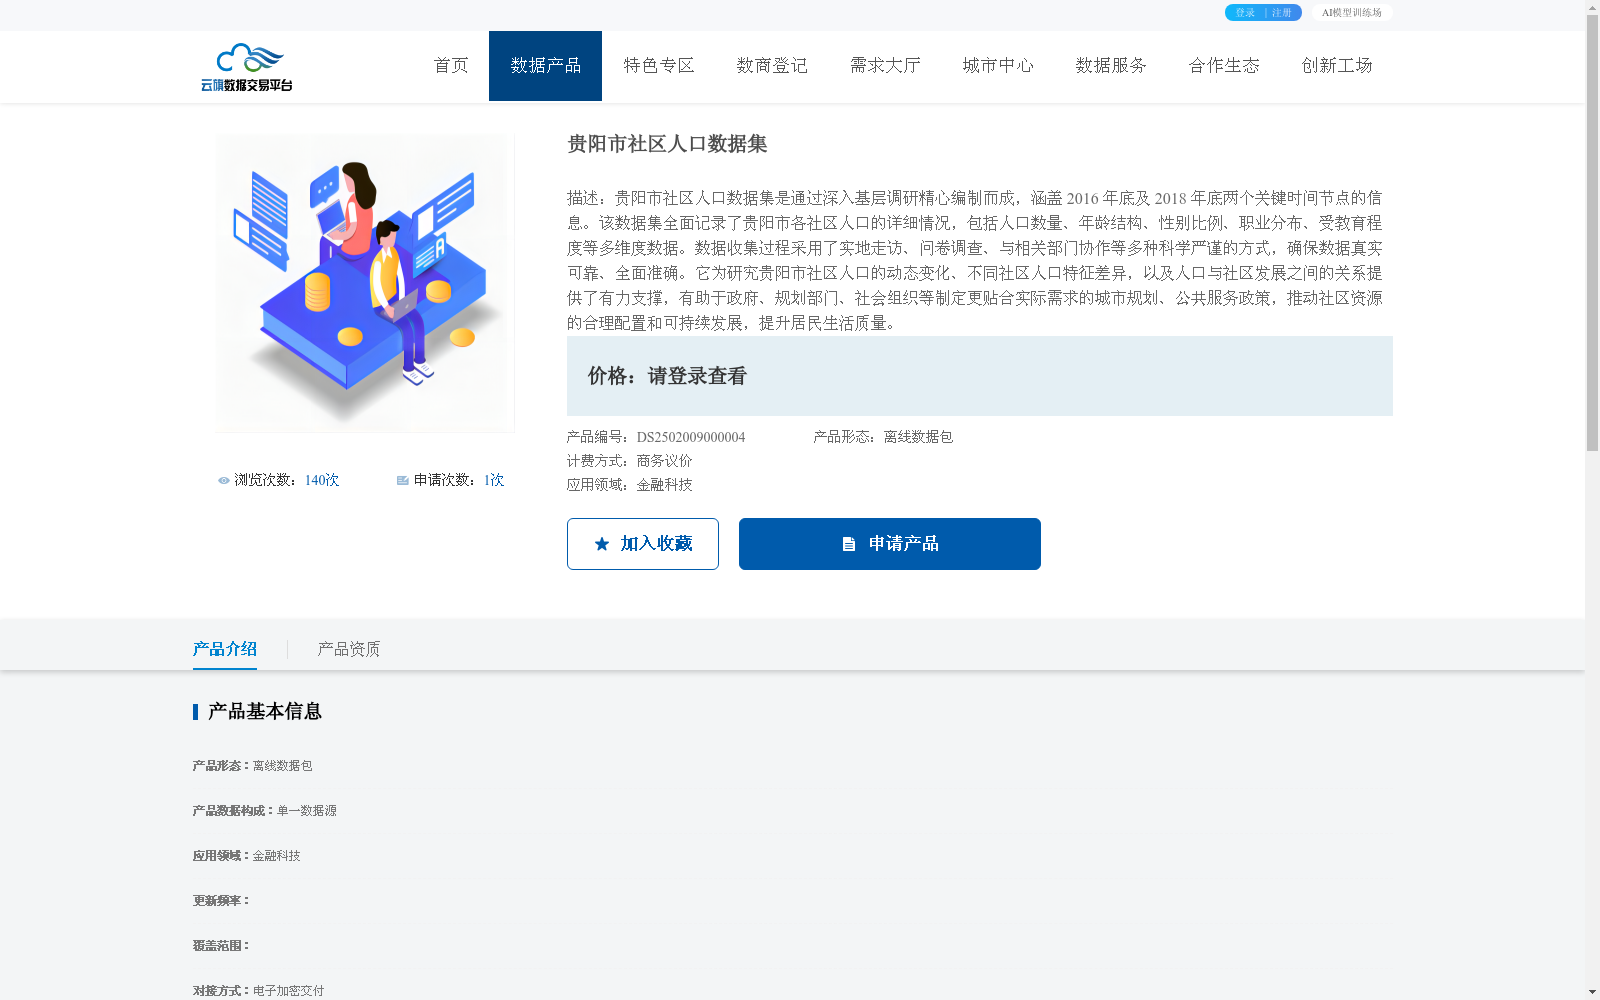Open 创新工场 navigation item
Image resolution: width=1600 pixels, height=1000 pixels.
pyautogui.click(x=1337, y=66)
